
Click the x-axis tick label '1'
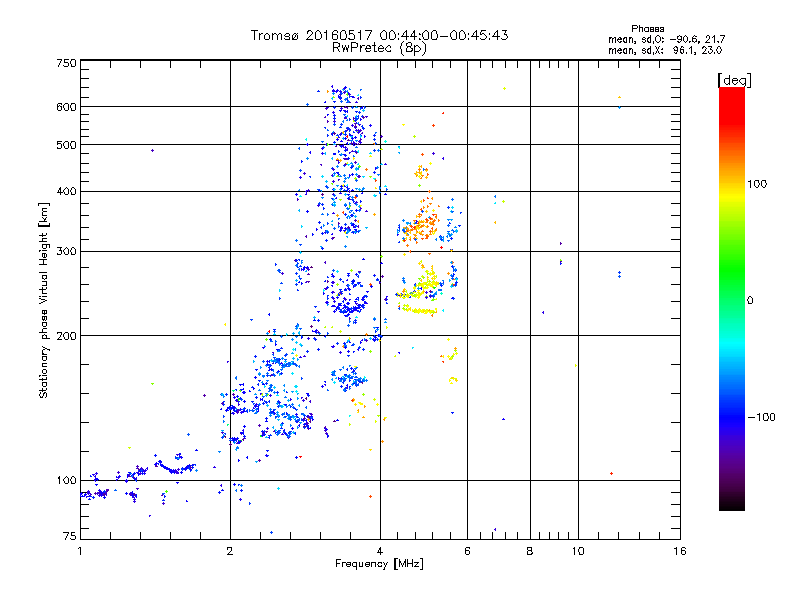point(80,551)
